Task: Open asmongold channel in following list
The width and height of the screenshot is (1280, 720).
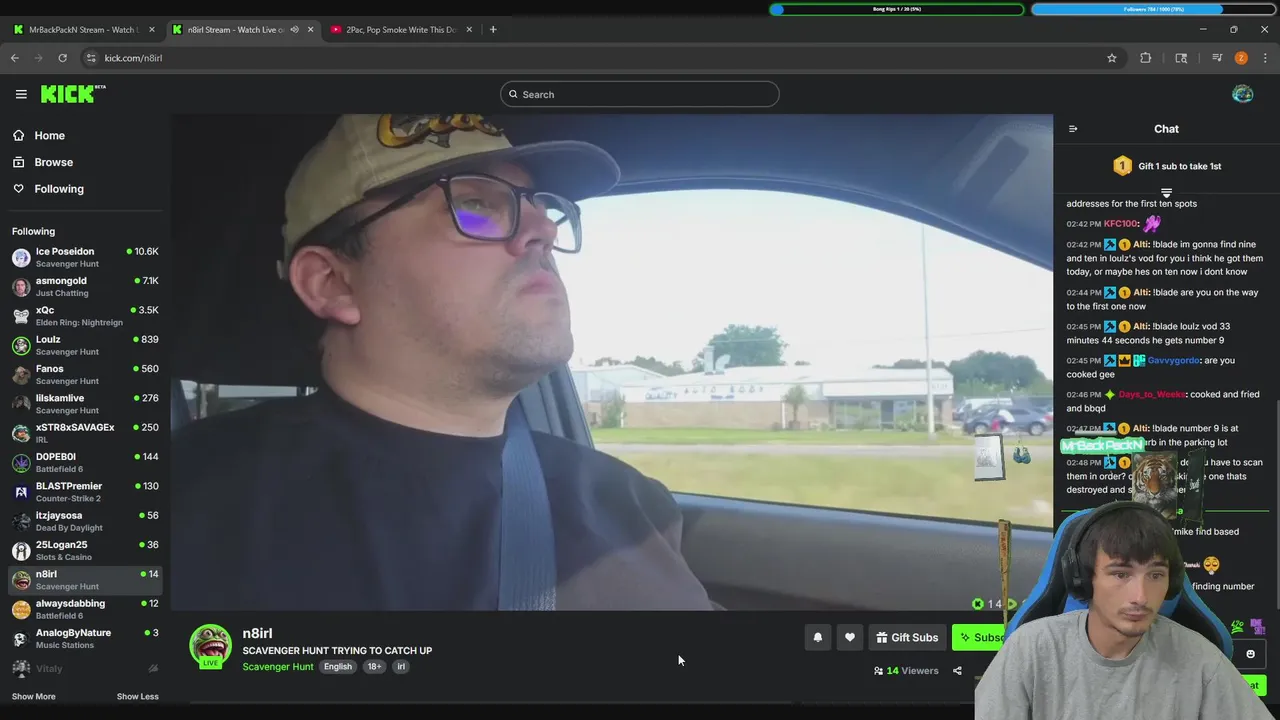Action: click(x=85, y=287)
